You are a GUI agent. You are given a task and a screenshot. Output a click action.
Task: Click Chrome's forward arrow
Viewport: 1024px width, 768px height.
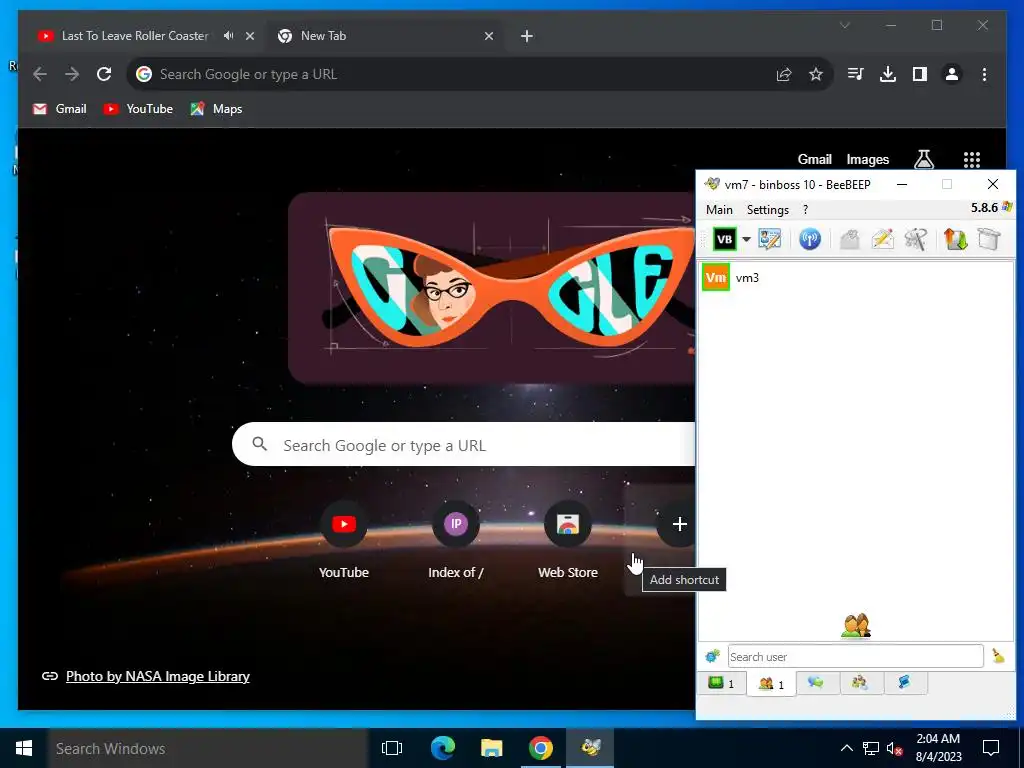pos(72,74)
